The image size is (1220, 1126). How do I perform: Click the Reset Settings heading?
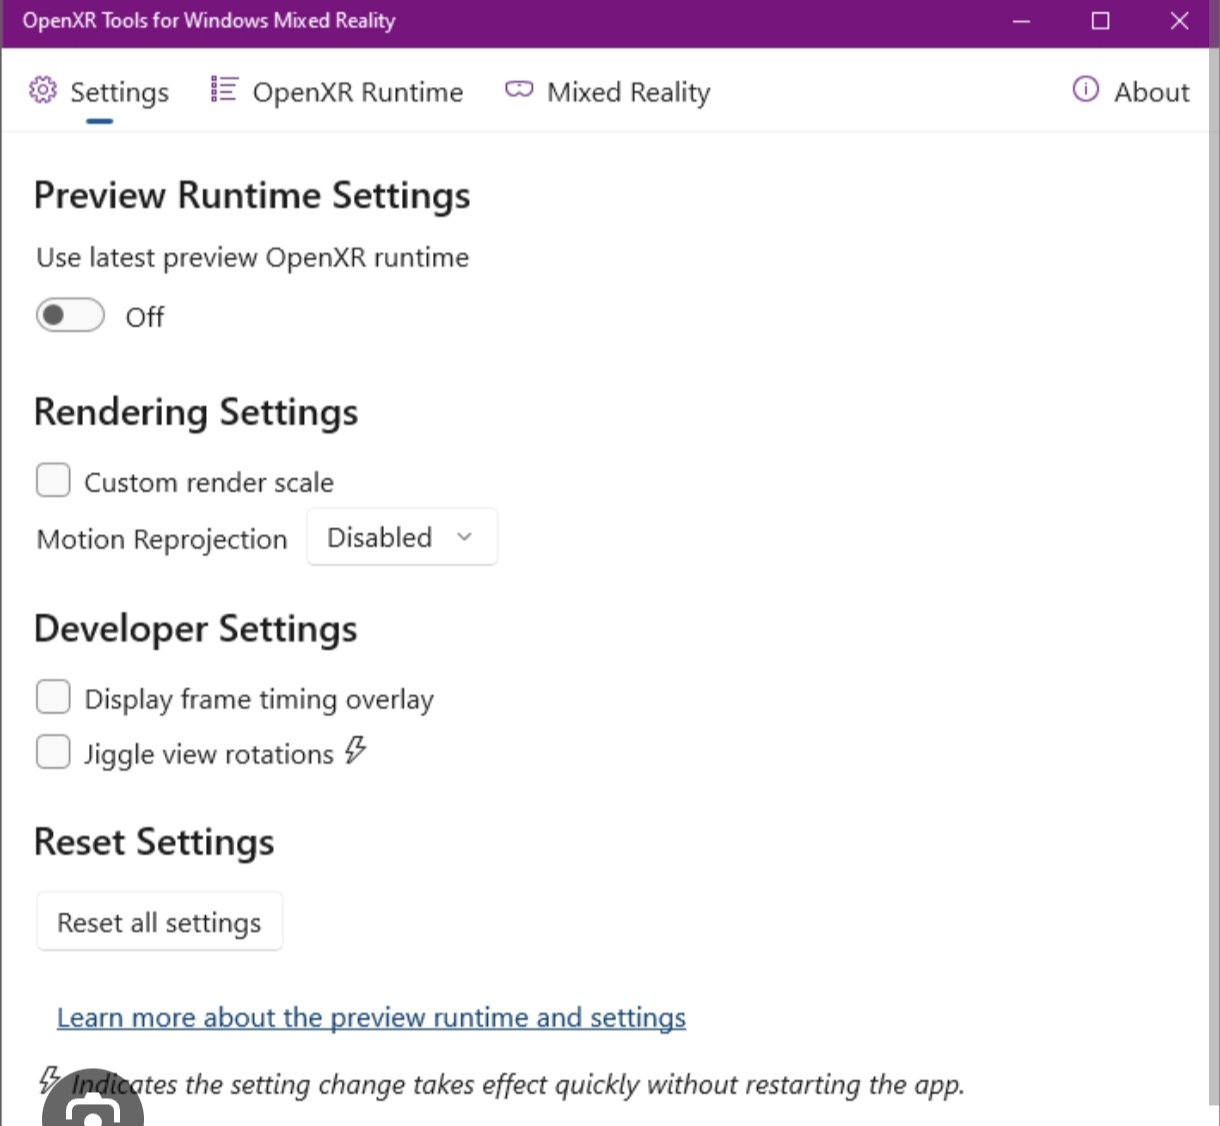point(154,842)
